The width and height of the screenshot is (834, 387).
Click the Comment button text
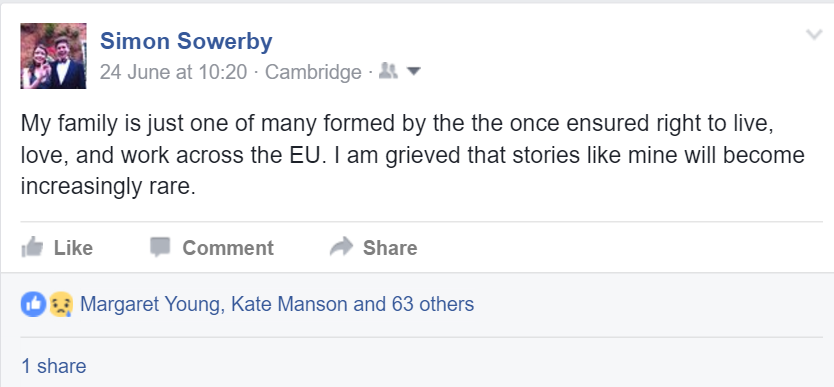point(228,248)
